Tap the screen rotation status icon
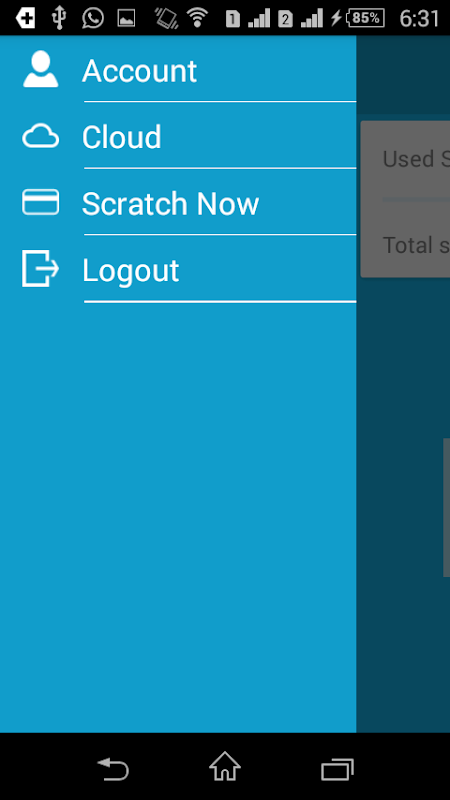This screenshot has width=450, height=800. coord(166,18)
